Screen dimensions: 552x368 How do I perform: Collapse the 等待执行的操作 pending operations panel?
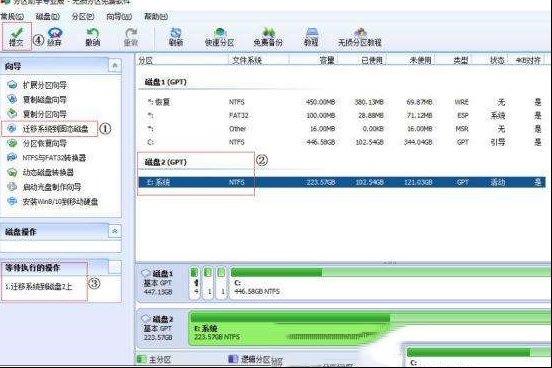tap(114, 267)
